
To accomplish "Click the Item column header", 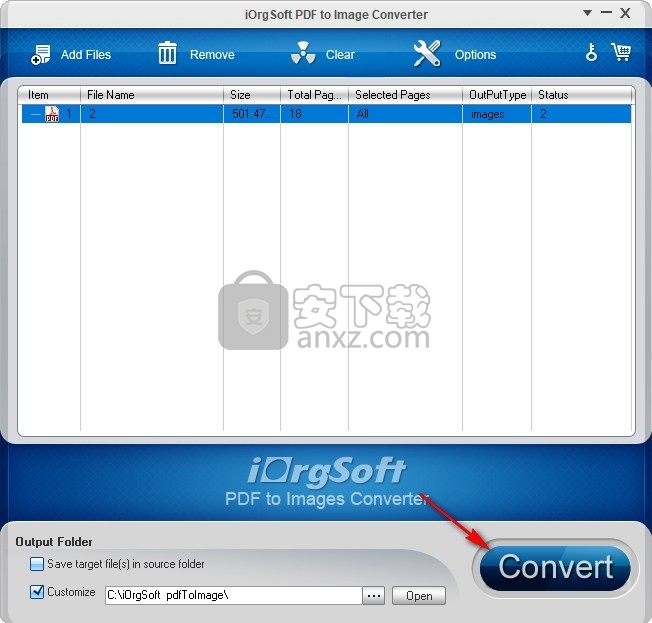I will click(49, 95).
